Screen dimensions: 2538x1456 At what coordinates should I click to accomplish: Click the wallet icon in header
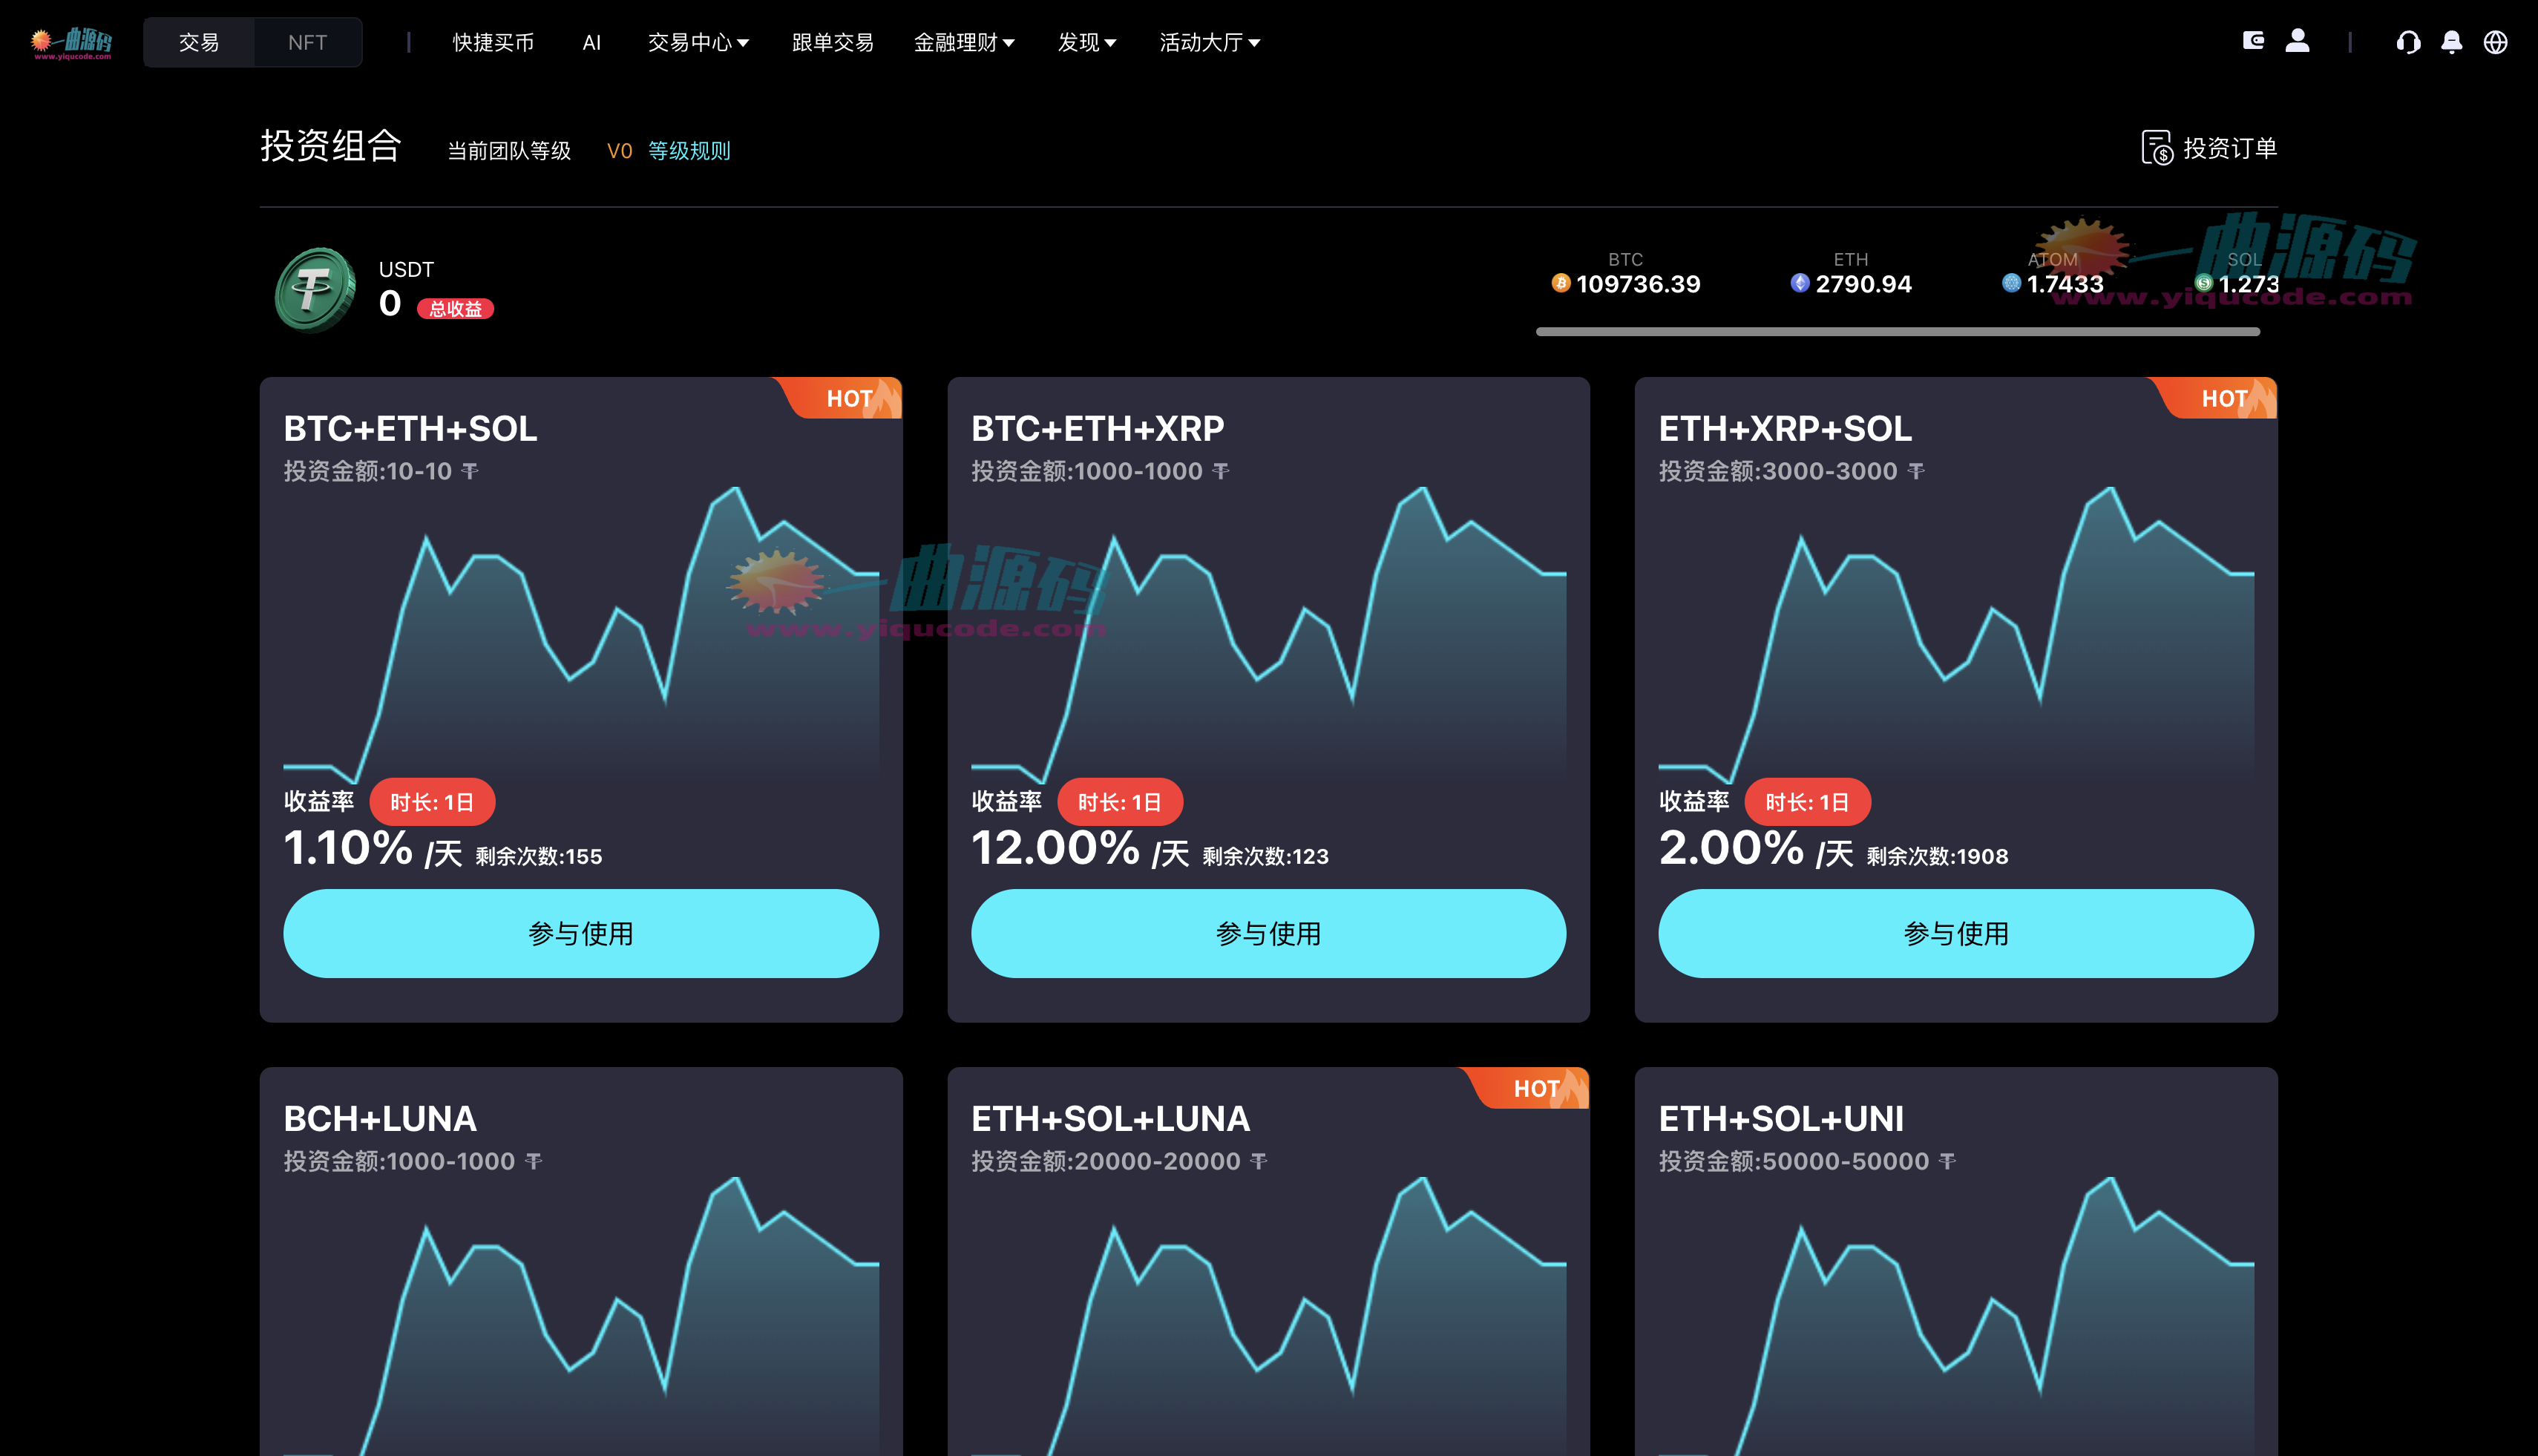point(2253,41)
